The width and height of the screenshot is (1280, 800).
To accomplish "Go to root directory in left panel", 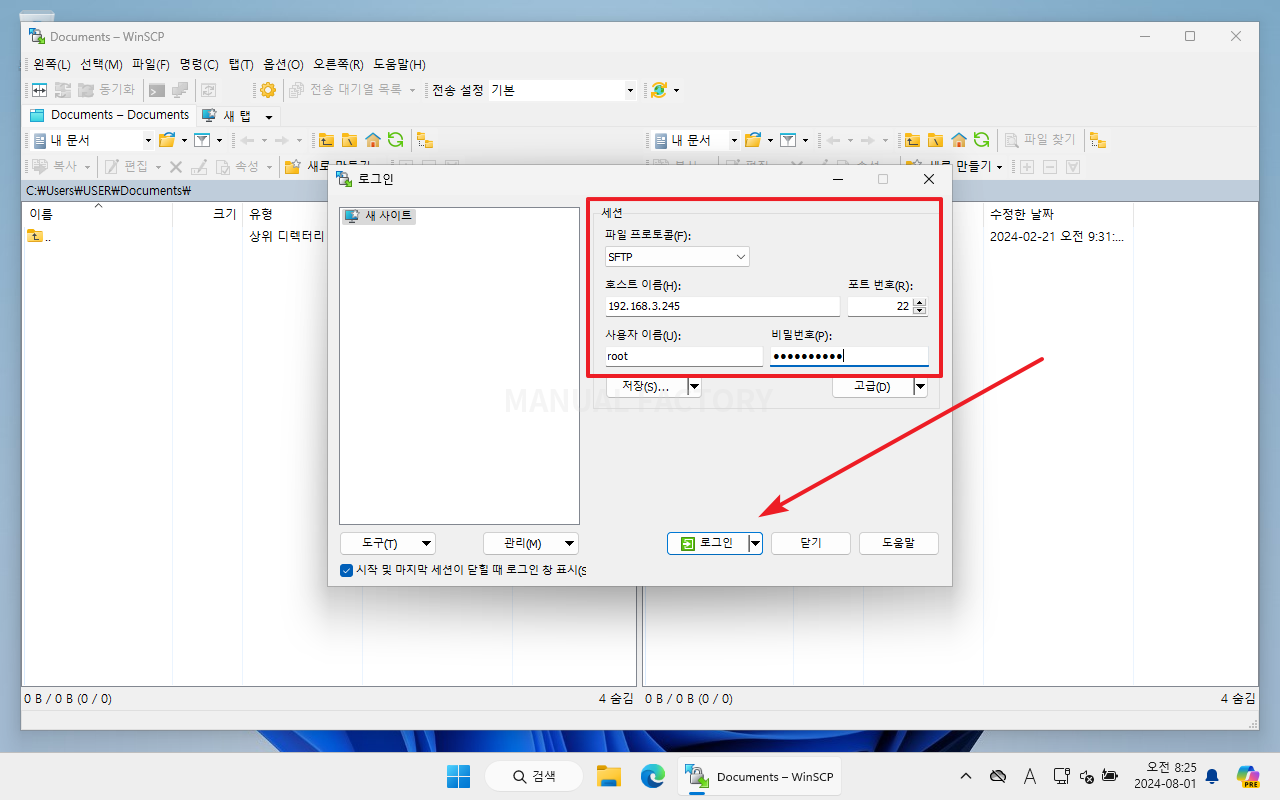I will [x=349, y=140].
